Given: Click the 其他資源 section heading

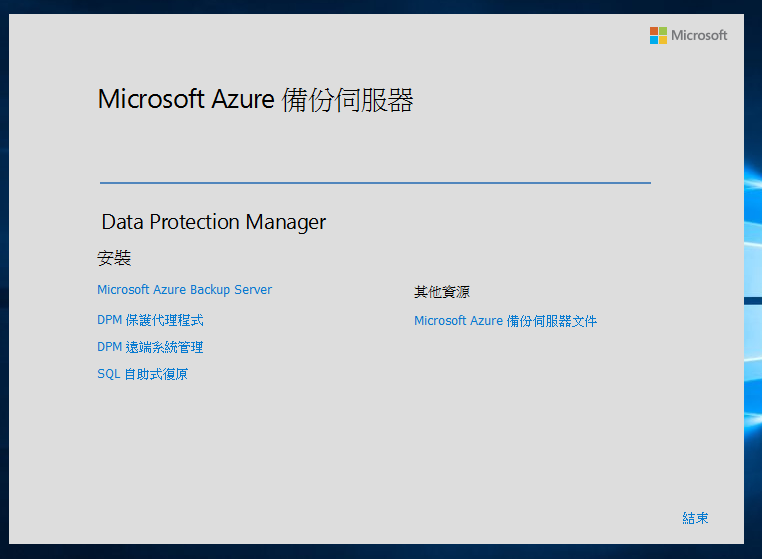Looking at the screenshot, I should click(x=442, y=292).
